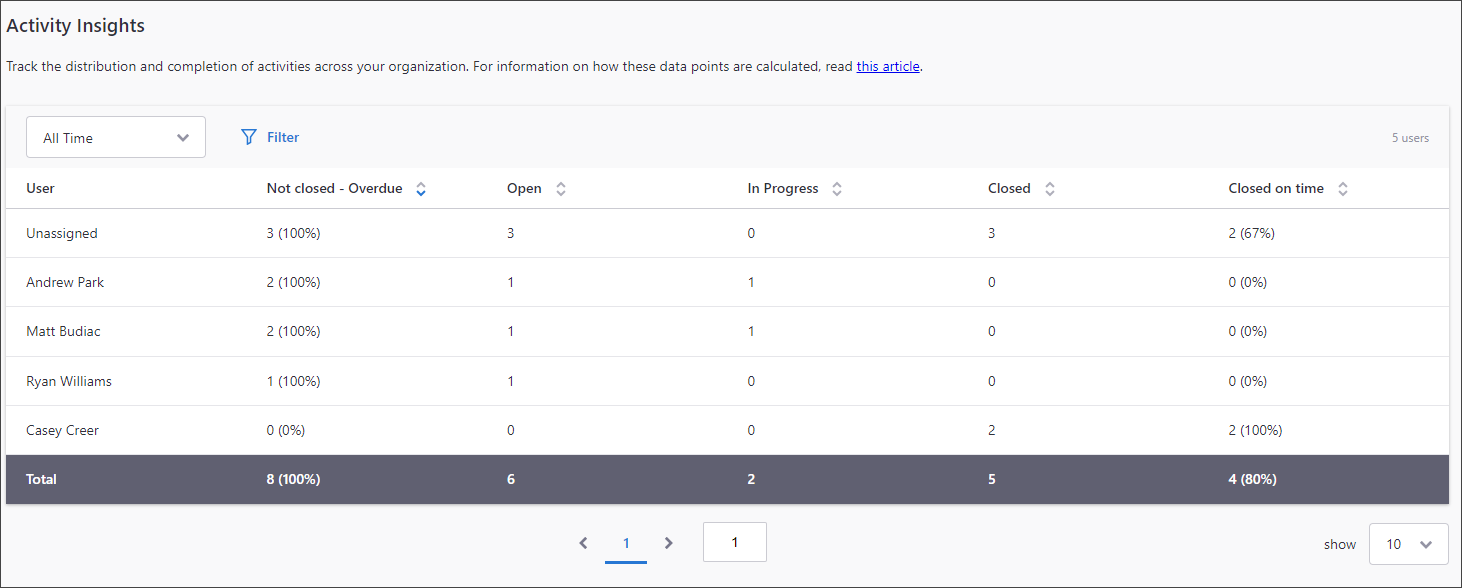Sort the Not closed - Overdue column
Image resolution: width=1462 pixels, height=588 pixels.
pyautogui.click(x=420, y=188)
